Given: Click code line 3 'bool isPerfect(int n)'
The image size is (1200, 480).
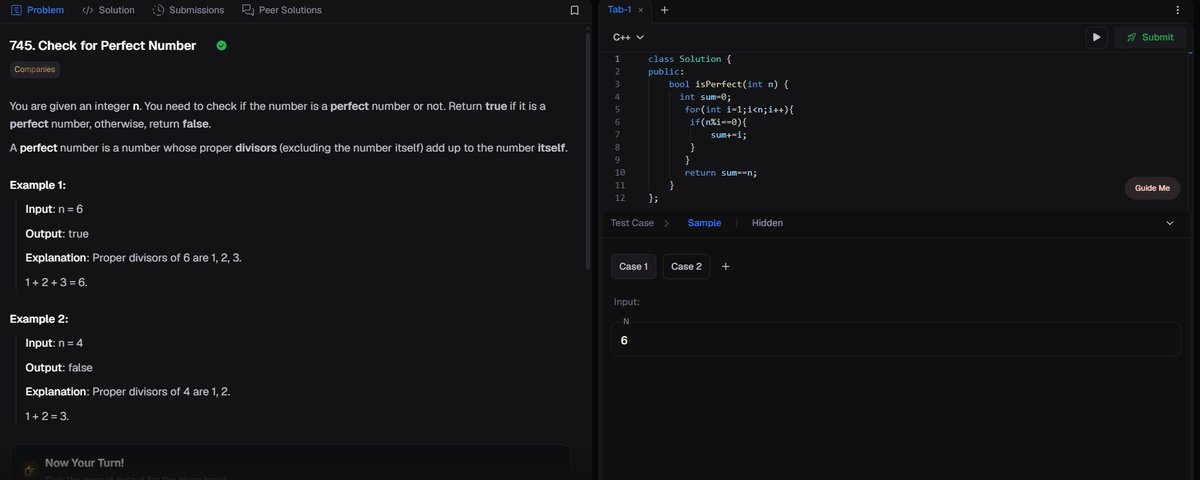Looking at the screenshot, I should pyautogui.click(x=730, y=85).
